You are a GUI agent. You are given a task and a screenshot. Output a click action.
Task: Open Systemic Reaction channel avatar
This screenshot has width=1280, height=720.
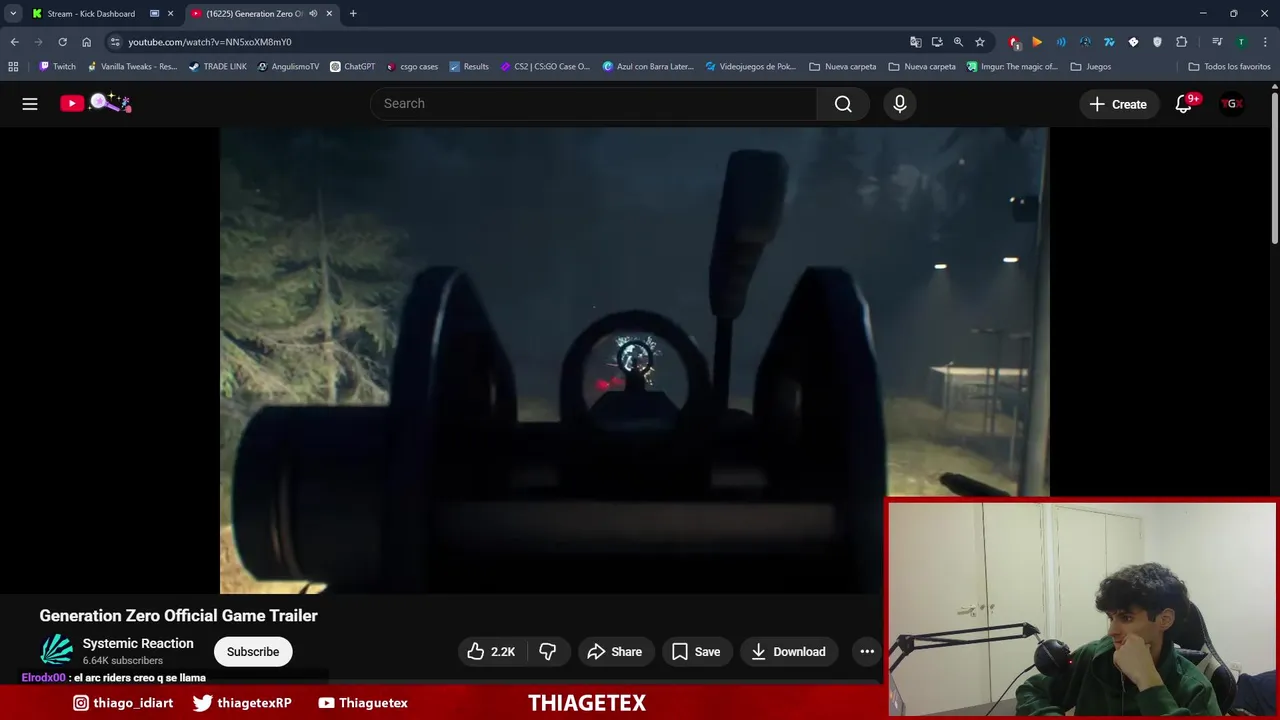tap(57, 651)
